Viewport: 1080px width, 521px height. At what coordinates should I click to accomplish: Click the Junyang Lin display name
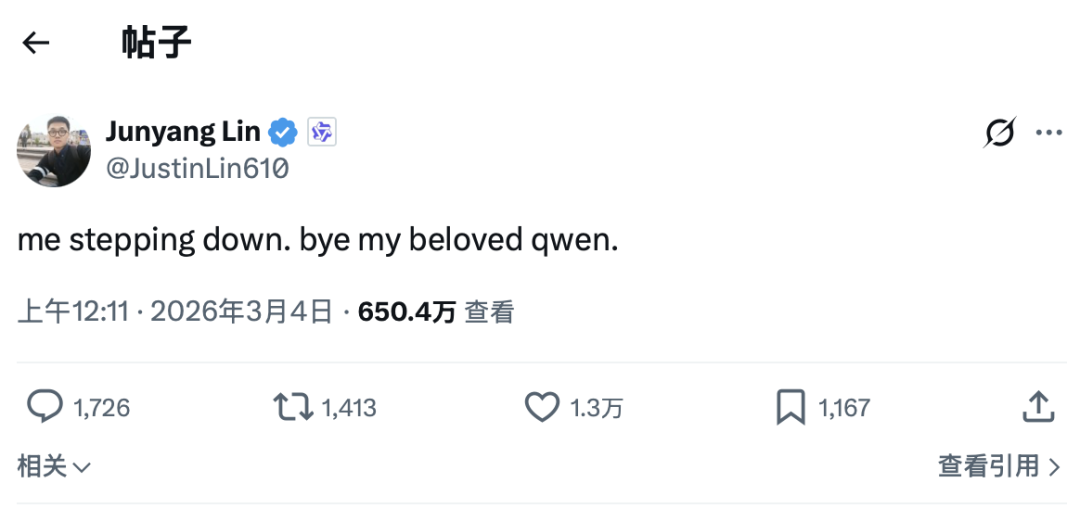pos(183,131)
